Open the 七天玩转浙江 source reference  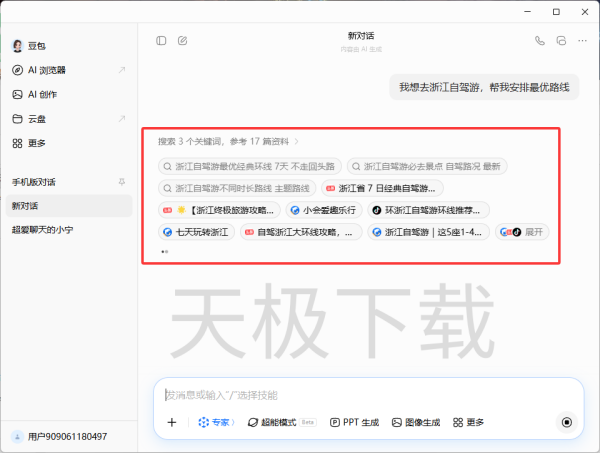196,232
